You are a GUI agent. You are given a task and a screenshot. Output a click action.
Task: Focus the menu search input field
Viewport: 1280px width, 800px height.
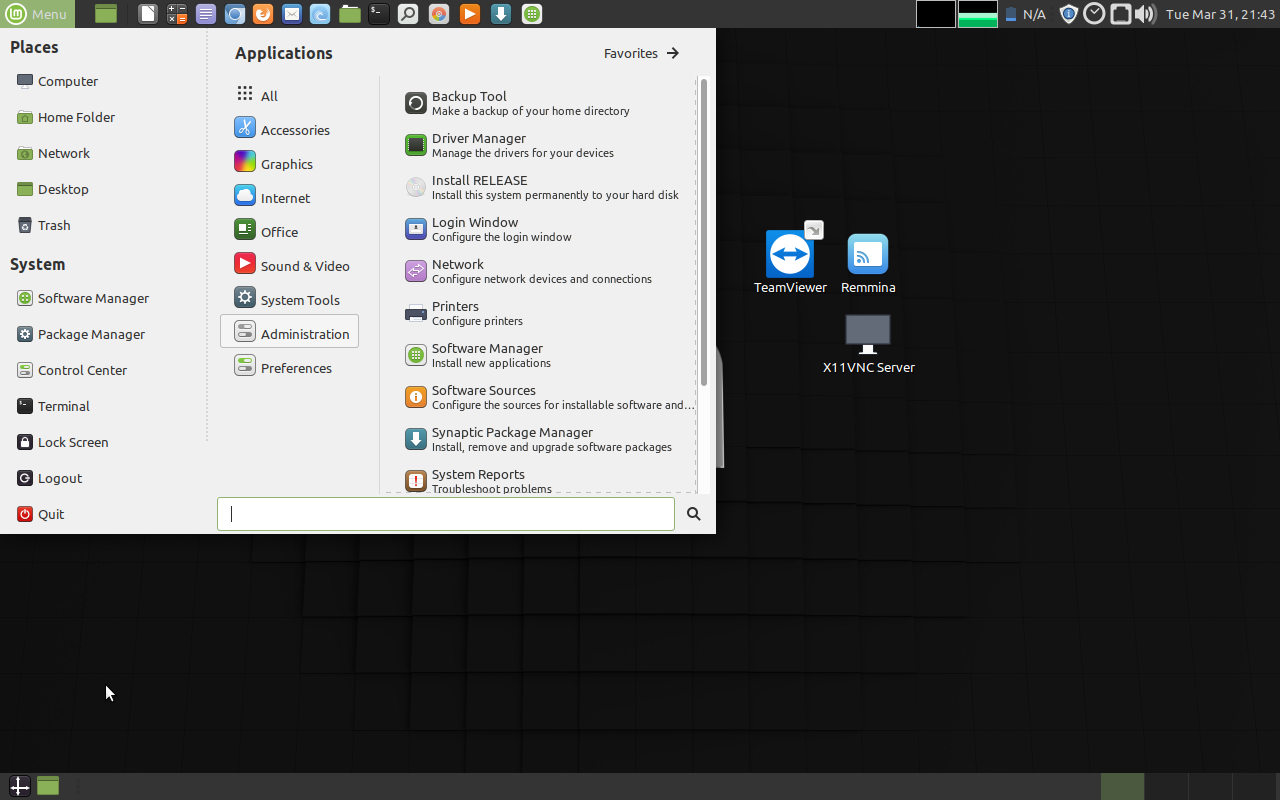pyautogui.click(x=446, y=514)
